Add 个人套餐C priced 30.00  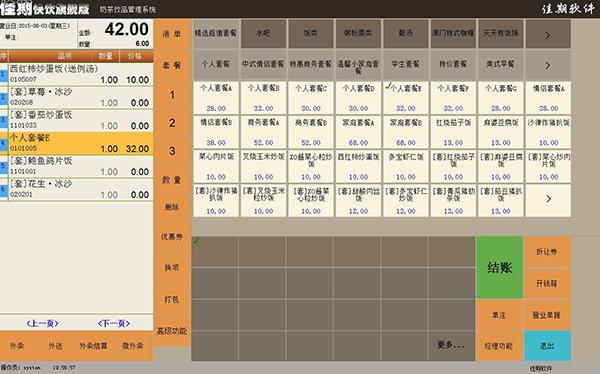point(311,98)
